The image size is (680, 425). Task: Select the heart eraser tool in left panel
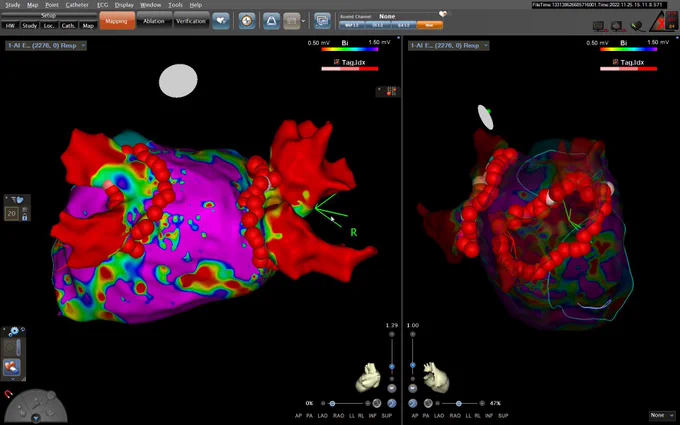11,368
